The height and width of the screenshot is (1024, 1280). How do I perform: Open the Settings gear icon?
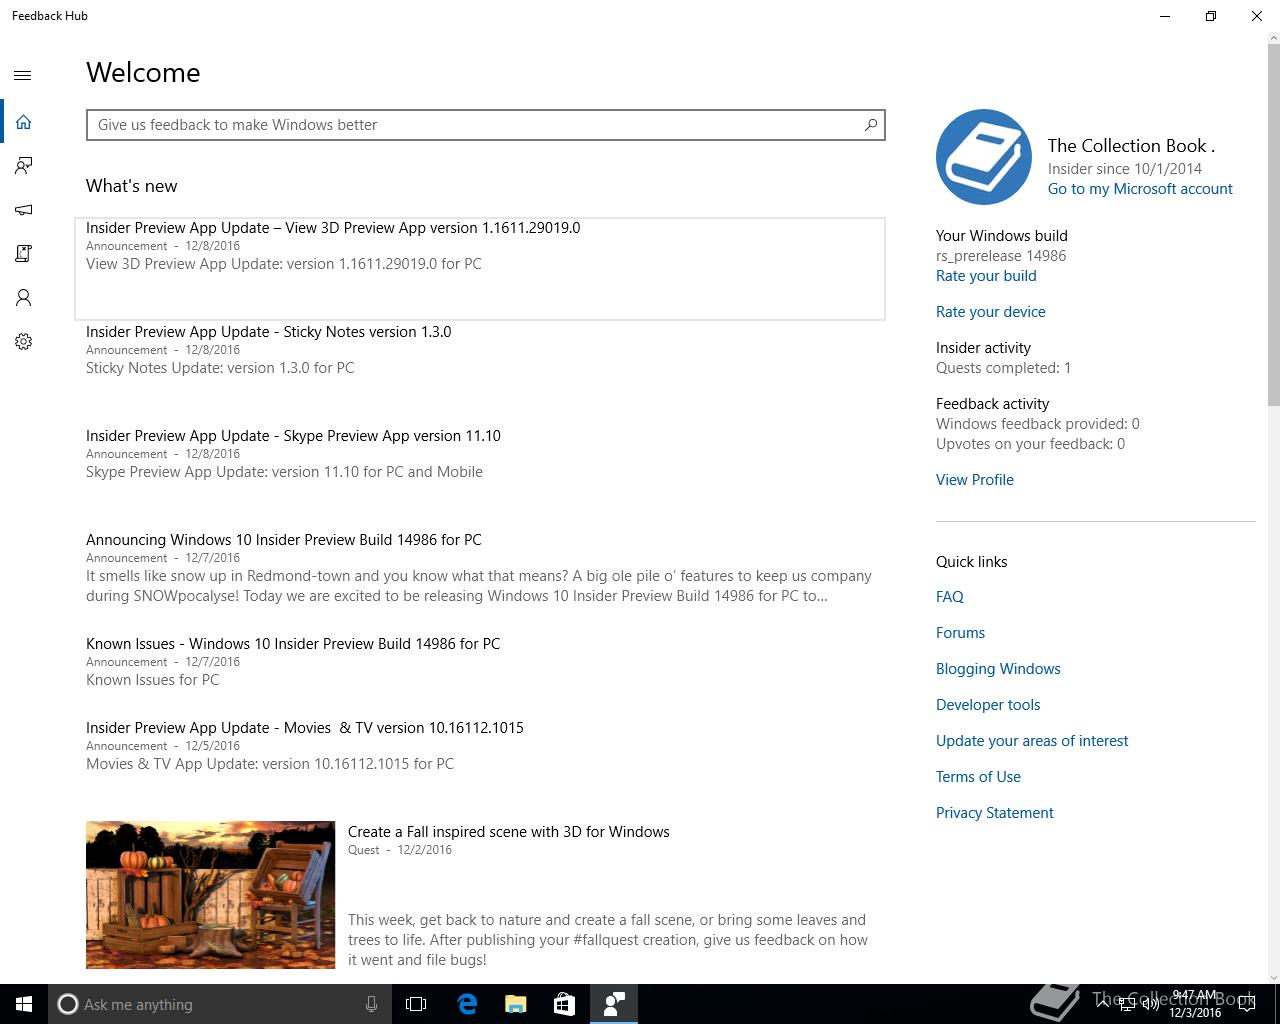[x=23, y=342]
